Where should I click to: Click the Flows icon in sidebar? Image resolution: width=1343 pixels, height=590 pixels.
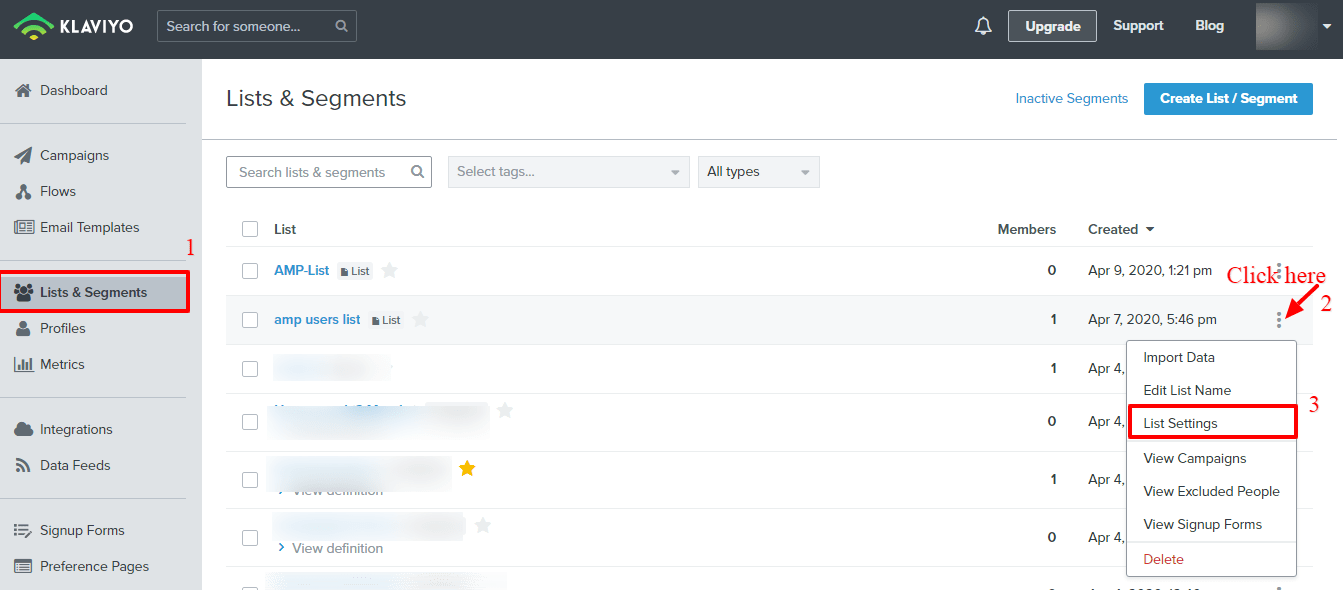point(23,191)
